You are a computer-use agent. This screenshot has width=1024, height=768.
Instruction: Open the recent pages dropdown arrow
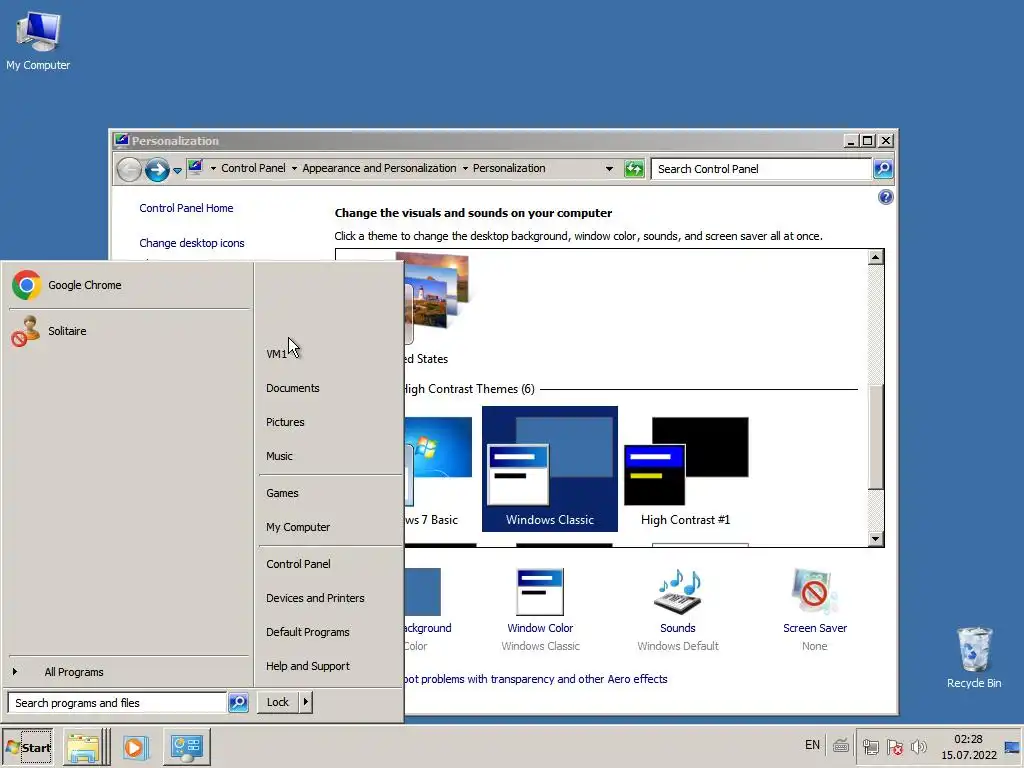(177, 170)
